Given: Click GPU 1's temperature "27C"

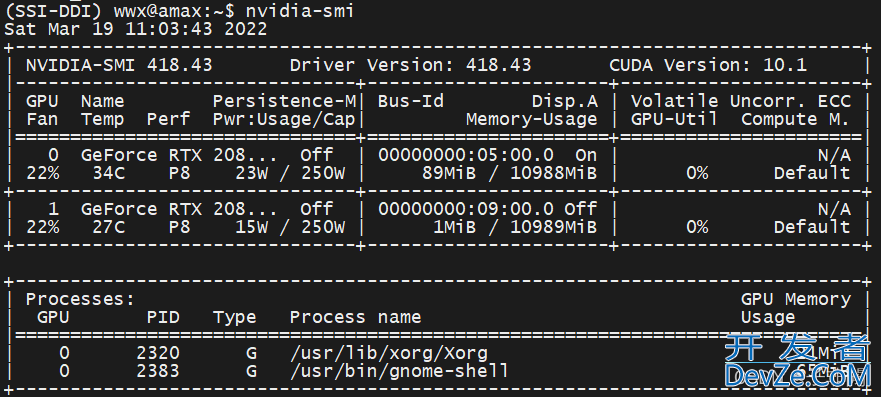Looking at the screenshot, I should point(108,227).
